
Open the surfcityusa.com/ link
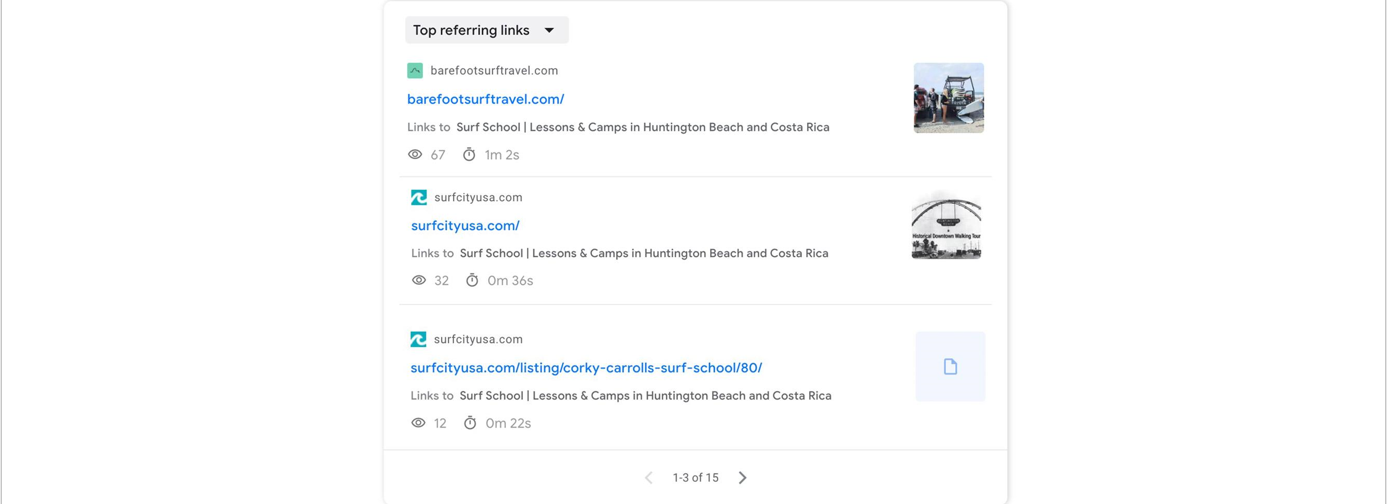(x=465, y=226)
